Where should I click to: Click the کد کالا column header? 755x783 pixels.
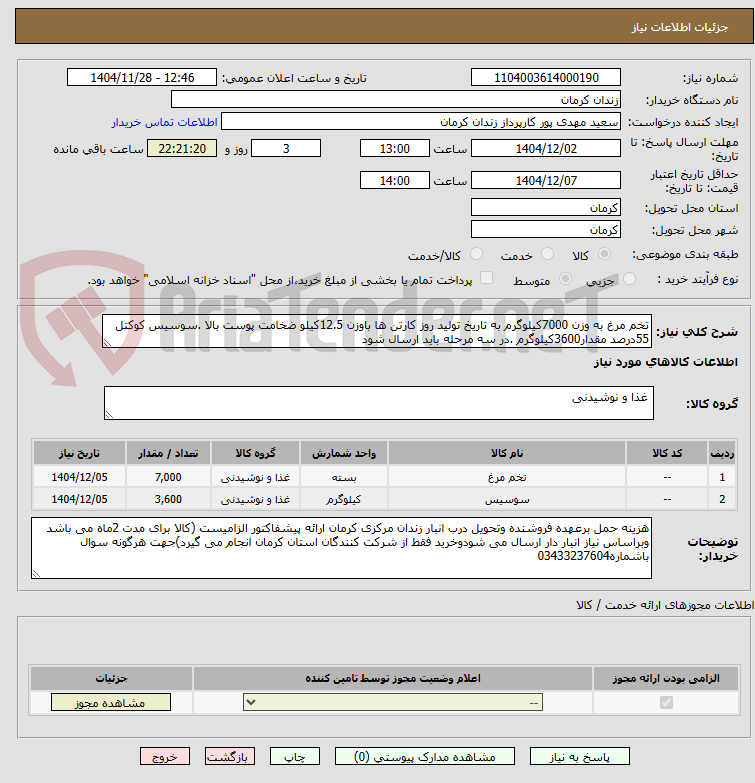pyautogui.click(x=667, y=453)
